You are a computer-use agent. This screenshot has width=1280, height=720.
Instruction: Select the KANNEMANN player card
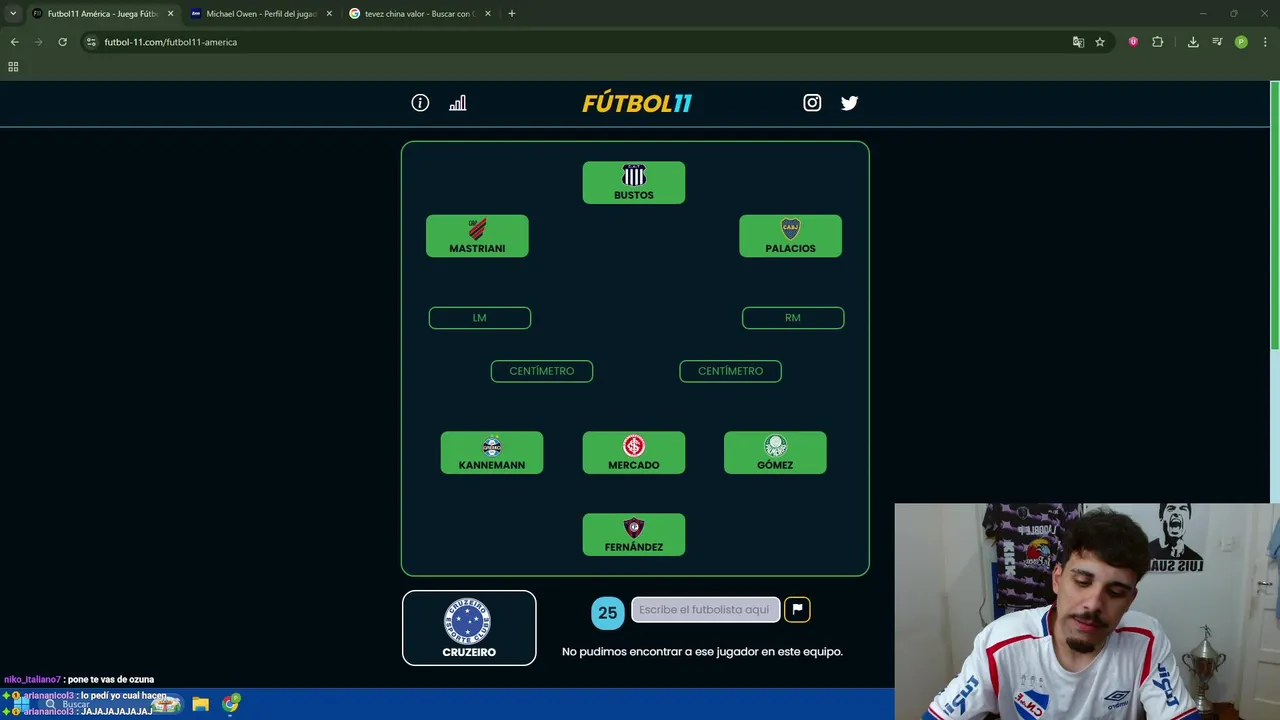pos(492,453)
